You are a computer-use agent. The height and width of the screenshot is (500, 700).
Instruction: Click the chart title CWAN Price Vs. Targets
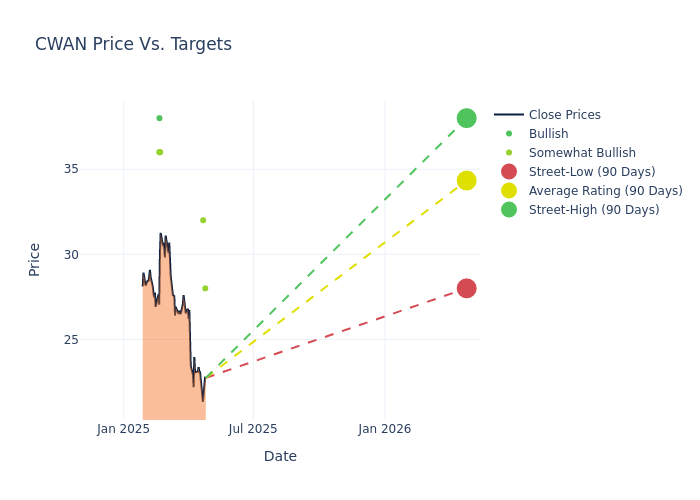(x=133, y=45)
